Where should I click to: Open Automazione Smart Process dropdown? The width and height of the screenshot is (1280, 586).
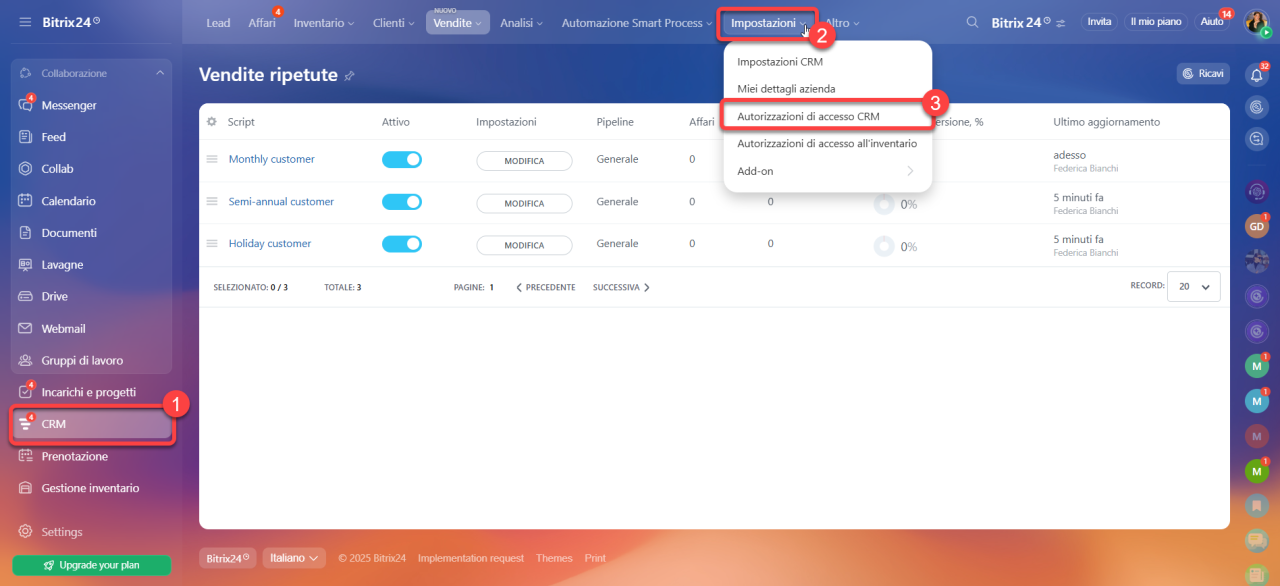coord(637,22)
